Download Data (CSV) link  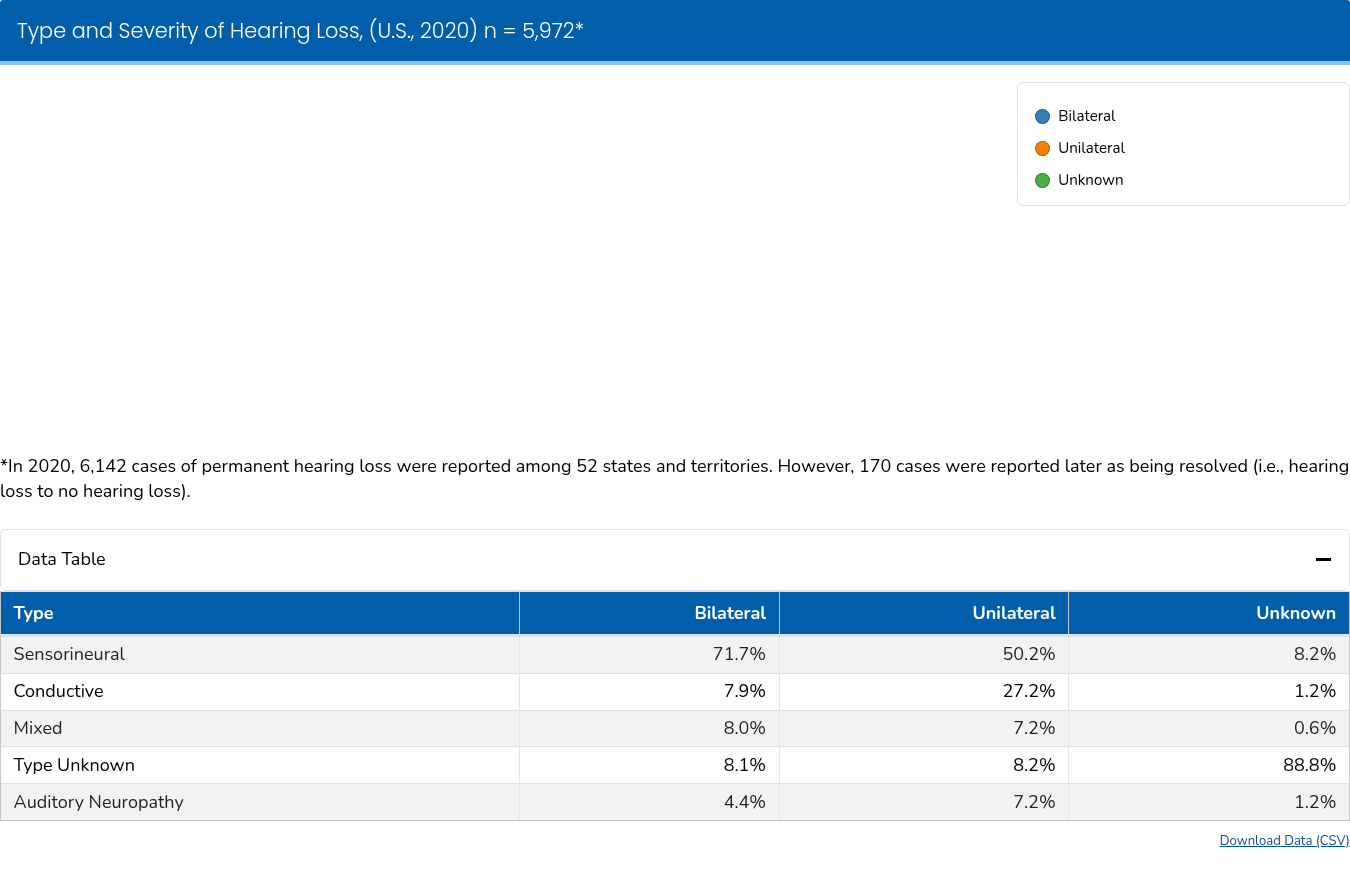[1284, 840]
